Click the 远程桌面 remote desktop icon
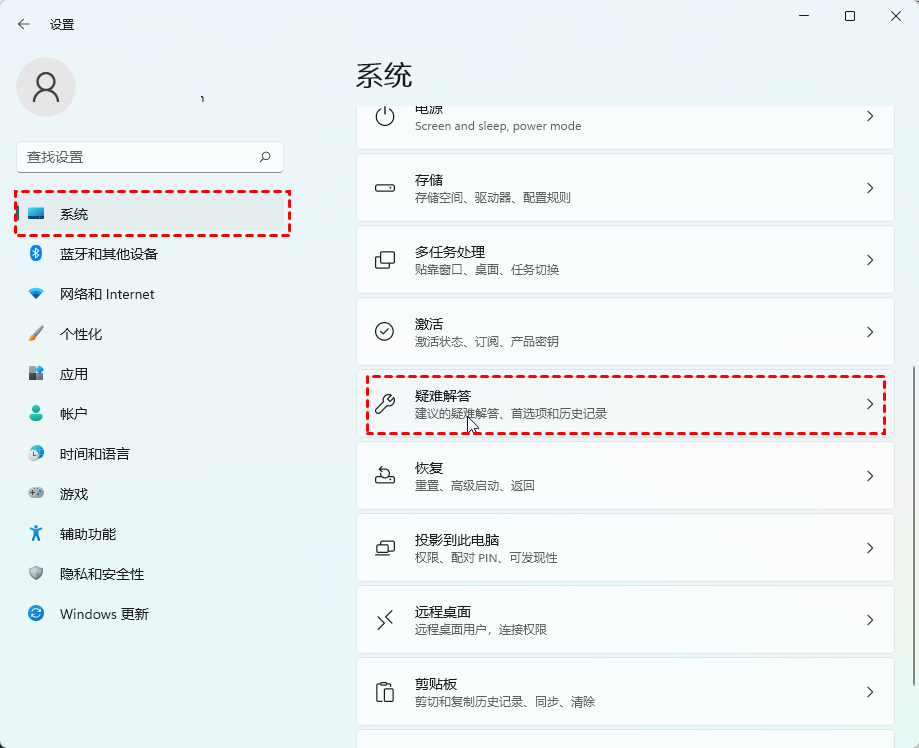 tap(385, 620)
